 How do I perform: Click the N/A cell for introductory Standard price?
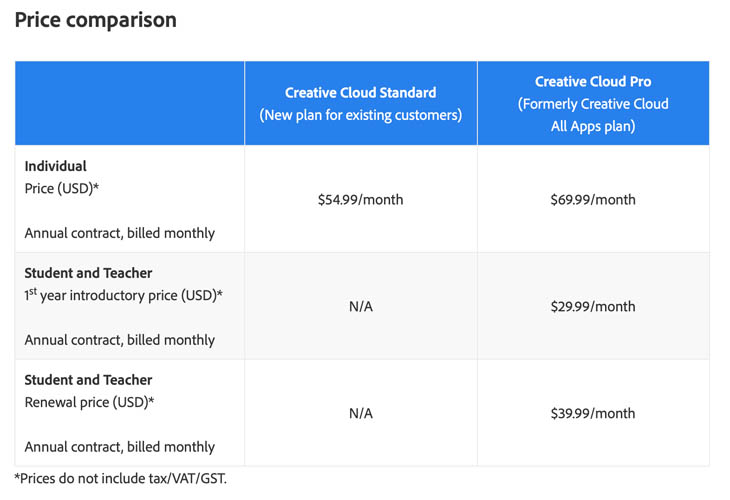click(361, 306)
